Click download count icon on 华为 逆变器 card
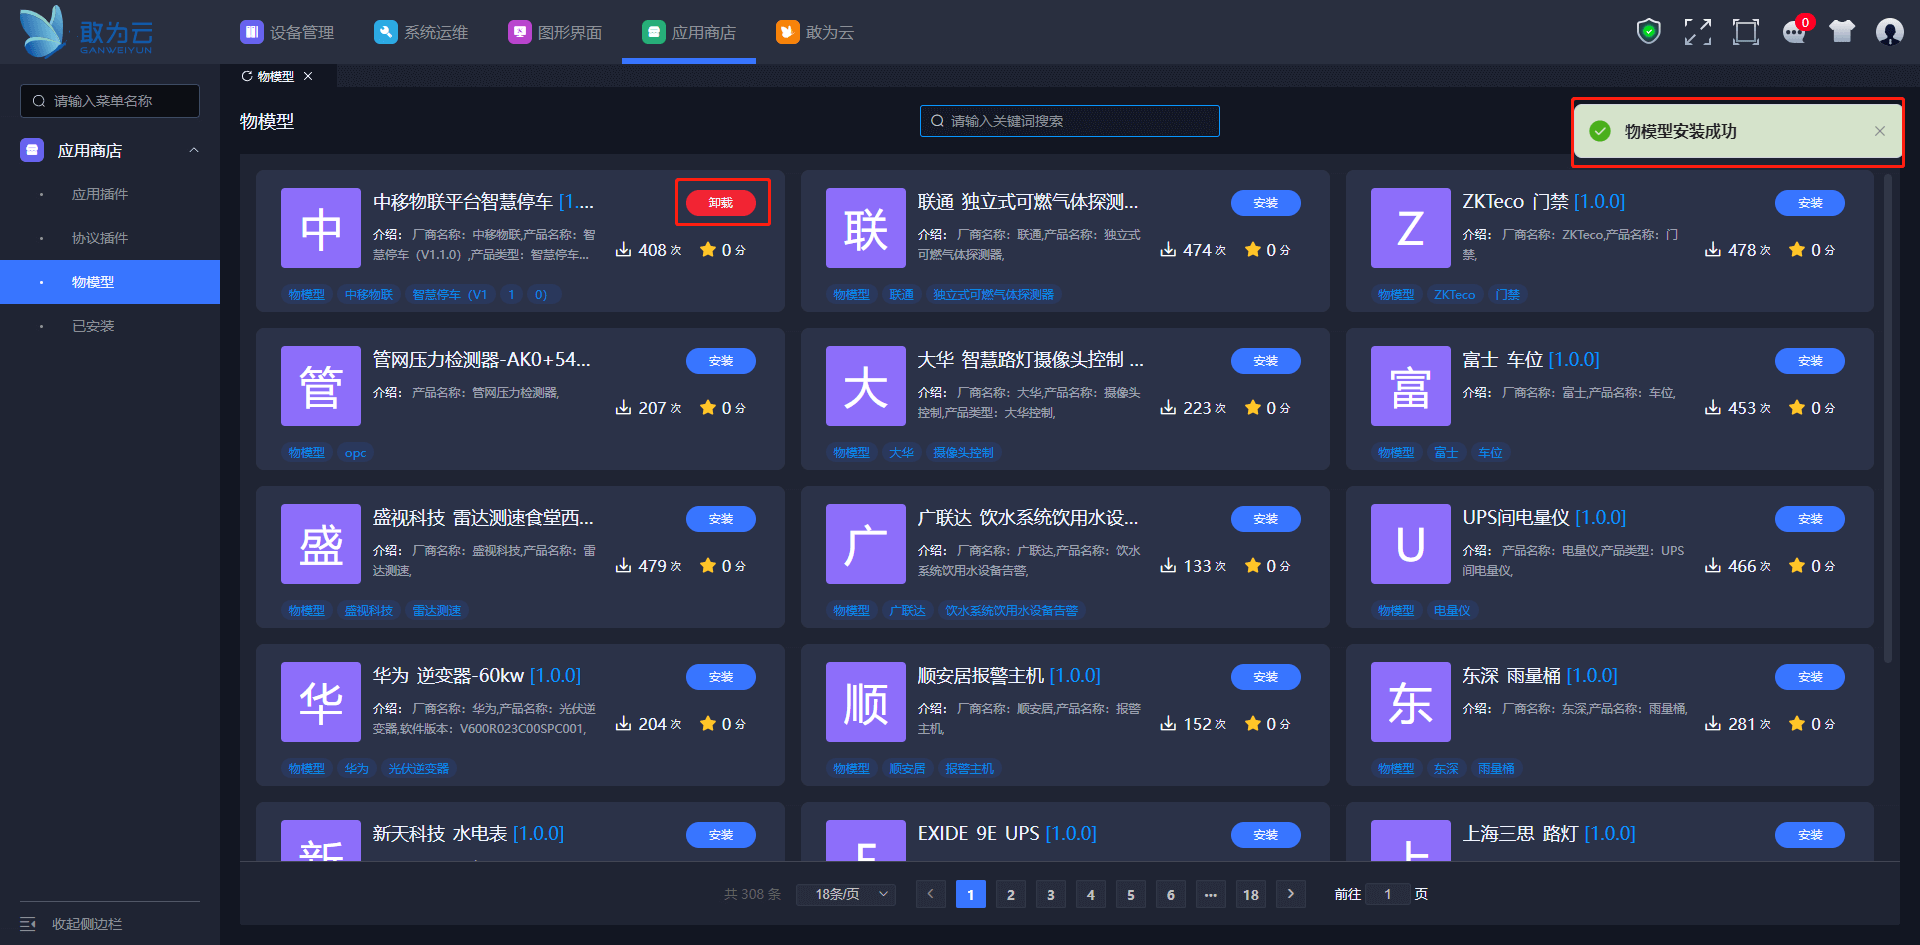Viewport: 1920px width, 945px height. (x=623, y=723)
